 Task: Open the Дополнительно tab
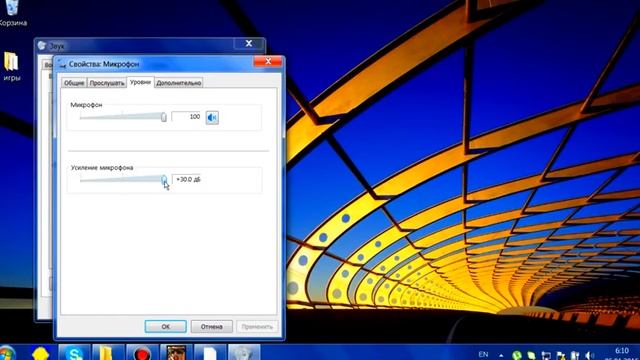coord(179,83)
